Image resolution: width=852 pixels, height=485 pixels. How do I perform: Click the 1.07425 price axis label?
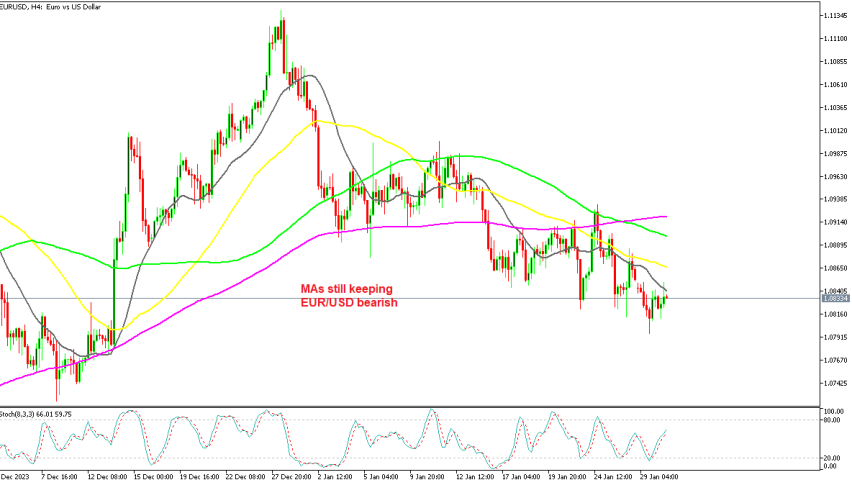[836, 383]
